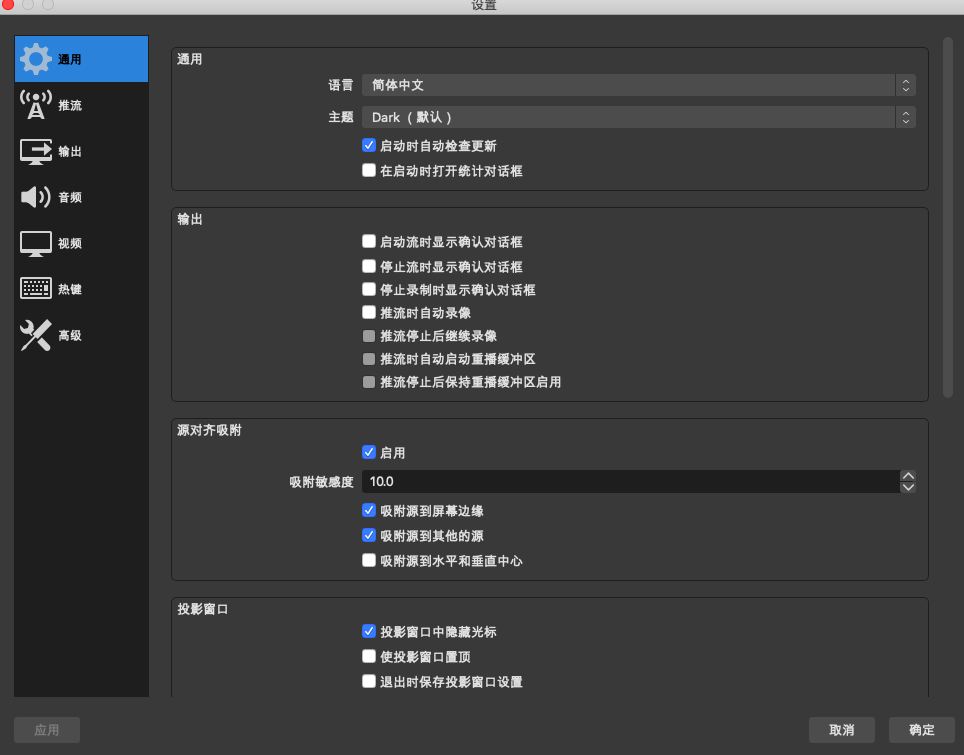Open the 输出 monitor-arrow icon section

pyautogui.click(x=36, y=151)
